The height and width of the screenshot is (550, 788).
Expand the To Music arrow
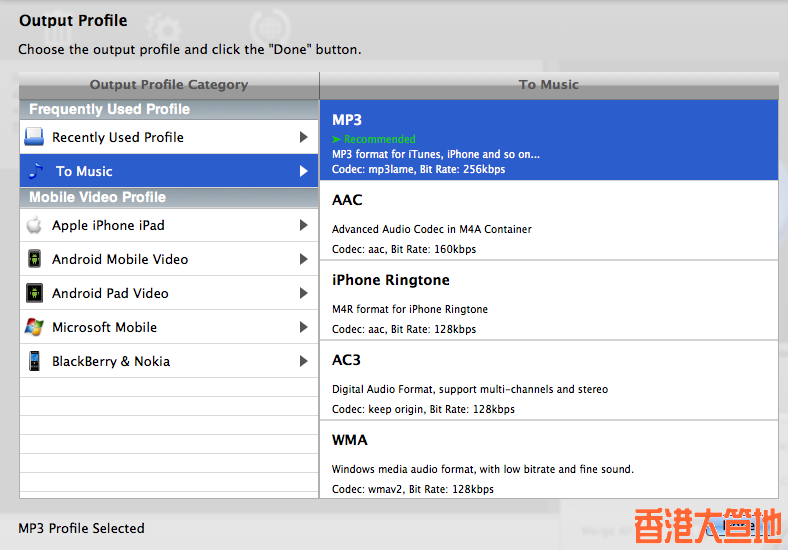click(303, 171)
